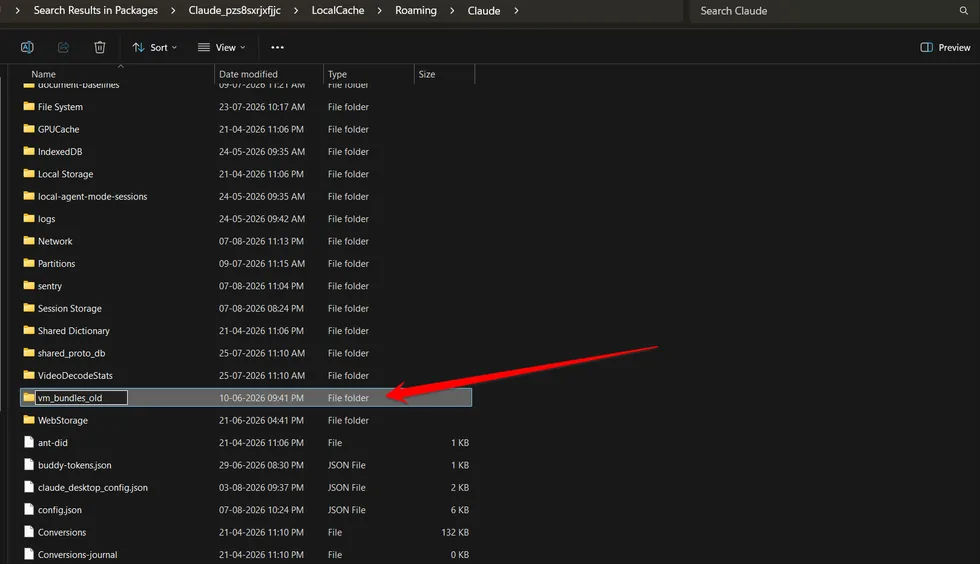
Task: Select claude_desktop_config.json file icon
Action: point(29,487)
